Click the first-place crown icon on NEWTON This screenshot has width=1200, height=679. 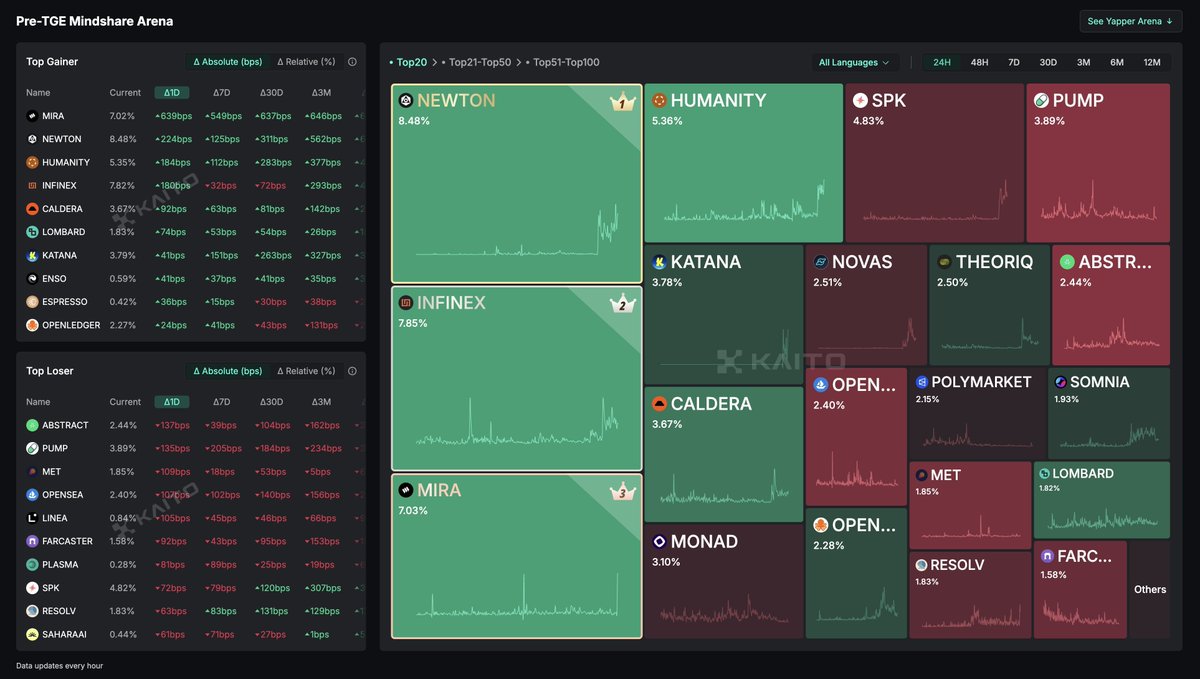coord(623,102)
